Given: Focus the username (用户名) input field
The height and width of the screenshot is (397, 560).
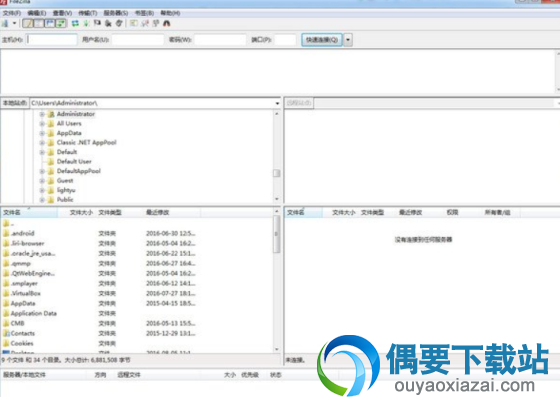Looking at the screenshot, I should (138, 40).
